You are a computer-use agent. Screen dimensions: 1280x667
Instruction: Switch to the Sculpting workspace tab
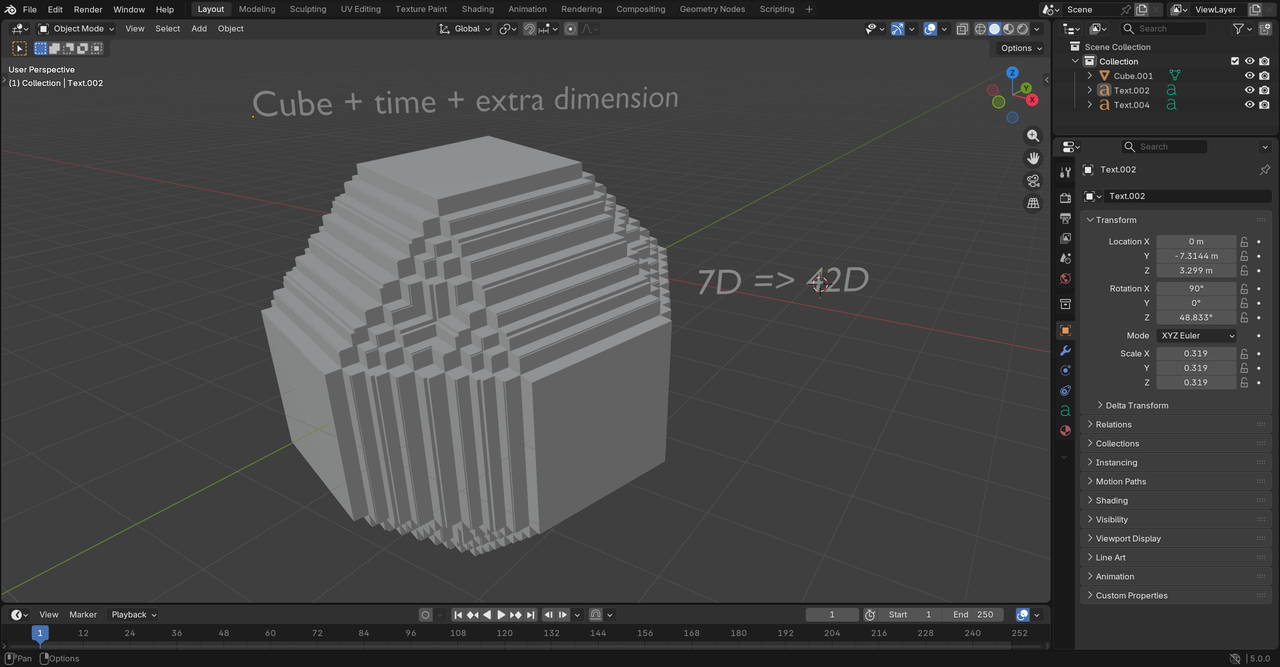[308, 9]
